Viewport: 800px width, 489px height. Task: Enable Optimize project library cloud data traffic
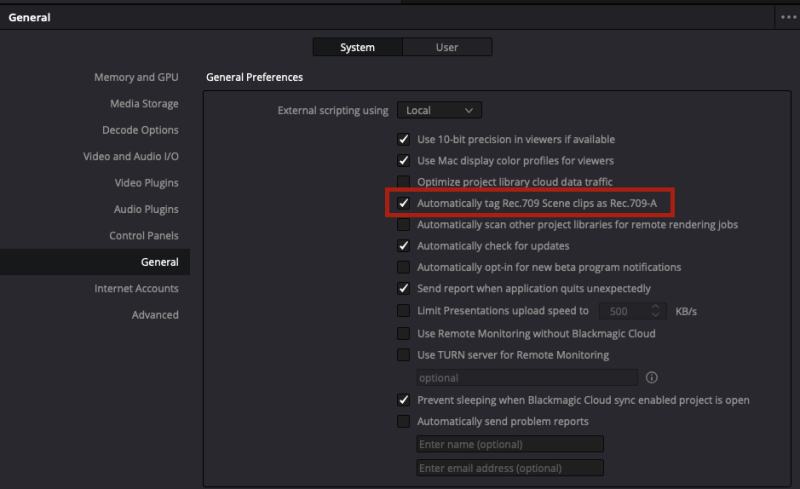tap(404, 182)
